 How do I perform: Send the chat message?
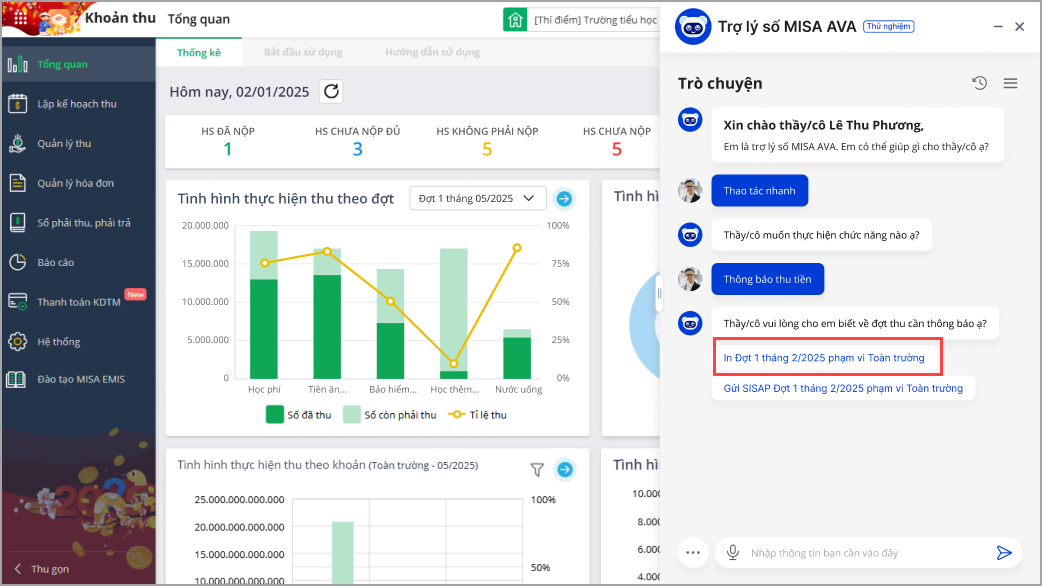pyautogui.click(x=1003, y=553)
